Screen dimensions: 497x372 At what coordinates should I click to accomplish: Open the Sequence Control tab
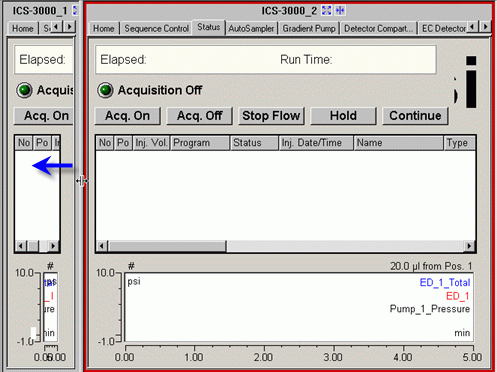[x=156, y=29]
